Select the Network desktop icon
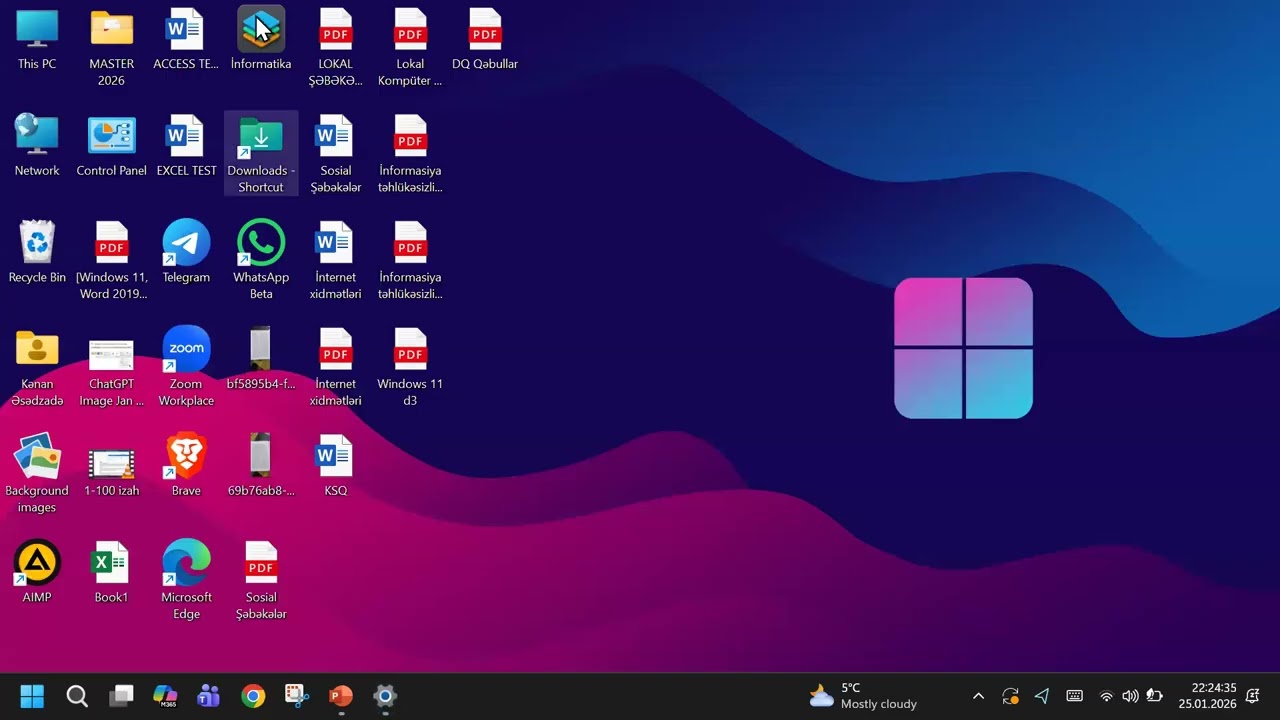This screenshot has height=720, width=1280. pos(37,147)
